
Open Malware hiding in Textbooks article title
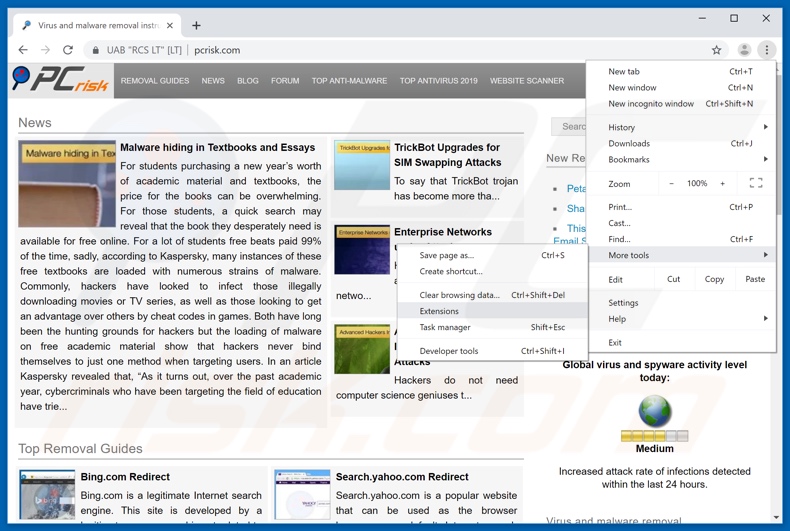click(217, 148)
